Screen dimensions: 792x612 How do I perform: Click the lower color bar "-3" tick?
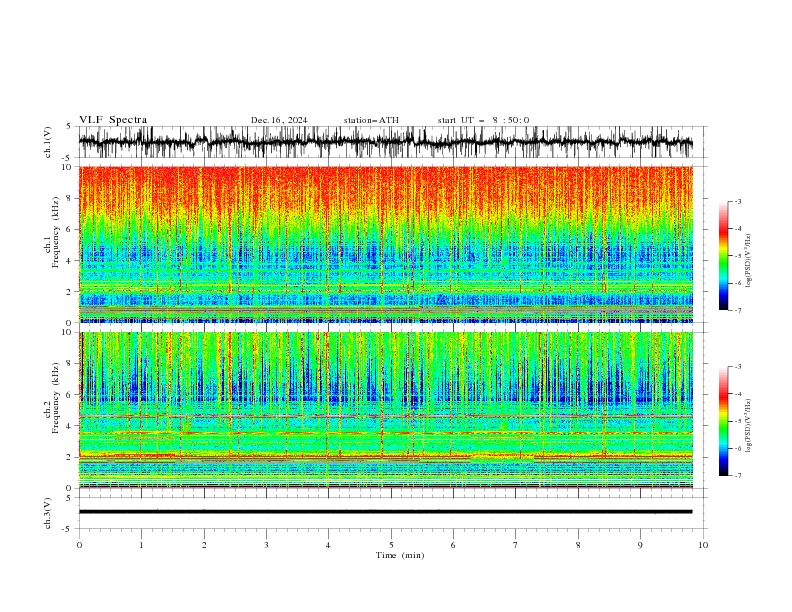point(737,367)
